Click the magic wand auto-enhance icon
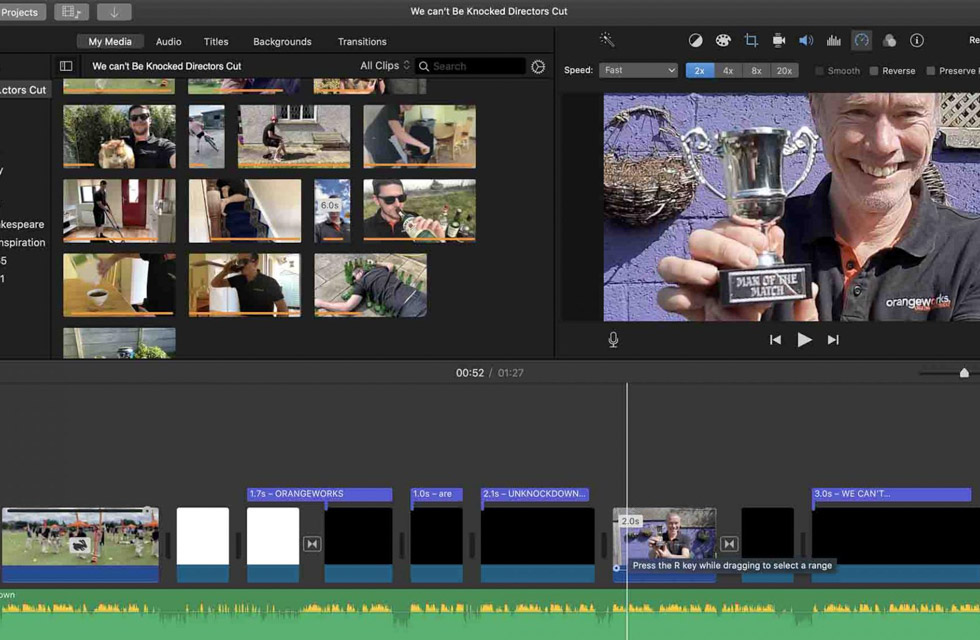The image size is (980, 640). point(606,40)
